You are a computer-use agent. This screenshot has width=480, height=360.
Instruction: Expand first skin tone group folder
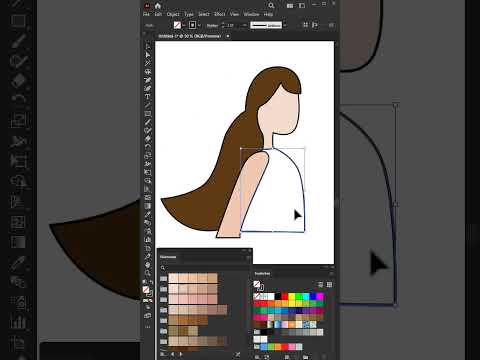163,279
